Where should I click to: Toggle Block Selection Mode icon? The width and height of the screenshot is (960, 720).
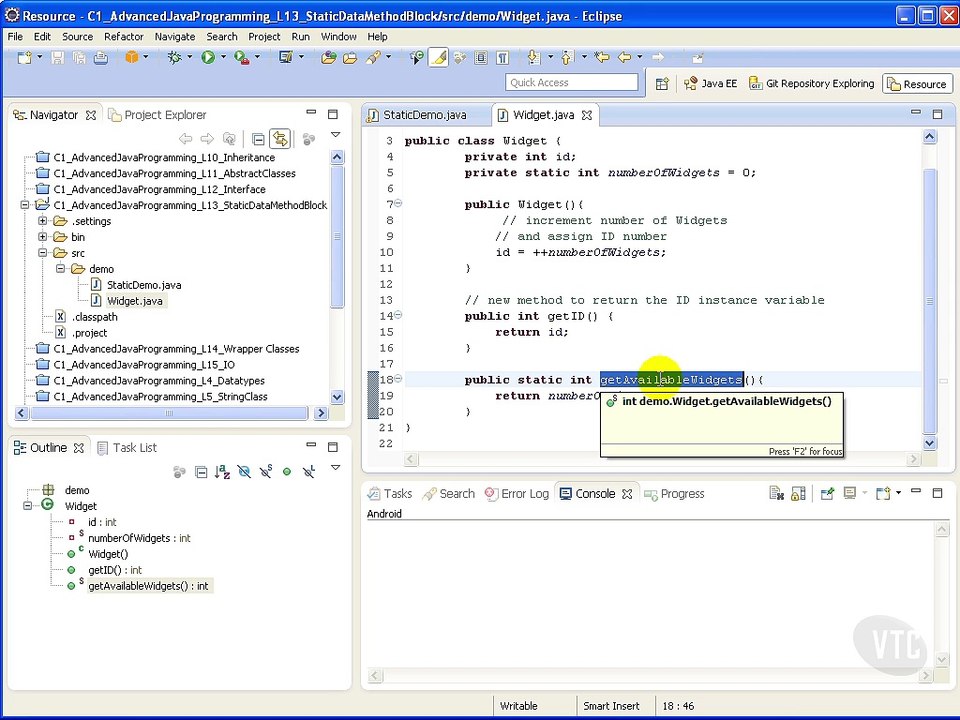[x=481, y=58]
